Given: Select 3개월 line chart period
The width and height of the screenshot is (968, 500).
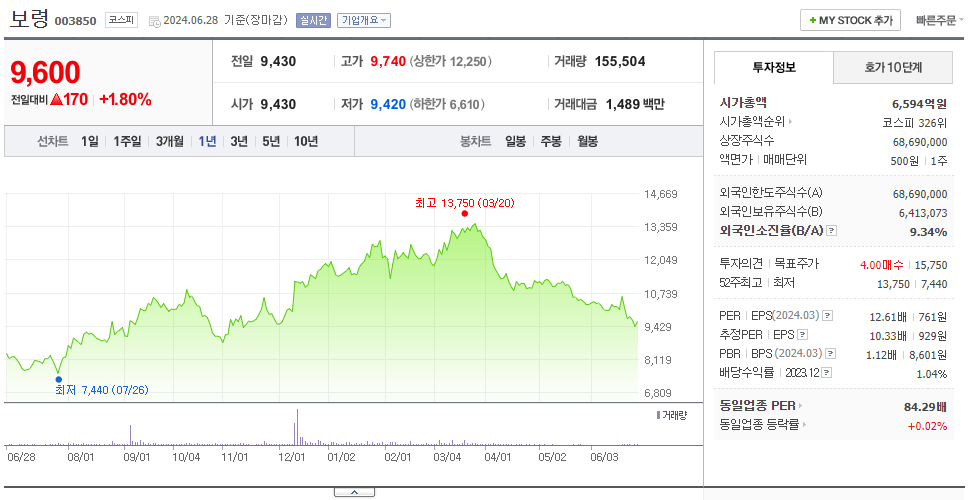Looking at the screenshot, I should pos(170,141).
